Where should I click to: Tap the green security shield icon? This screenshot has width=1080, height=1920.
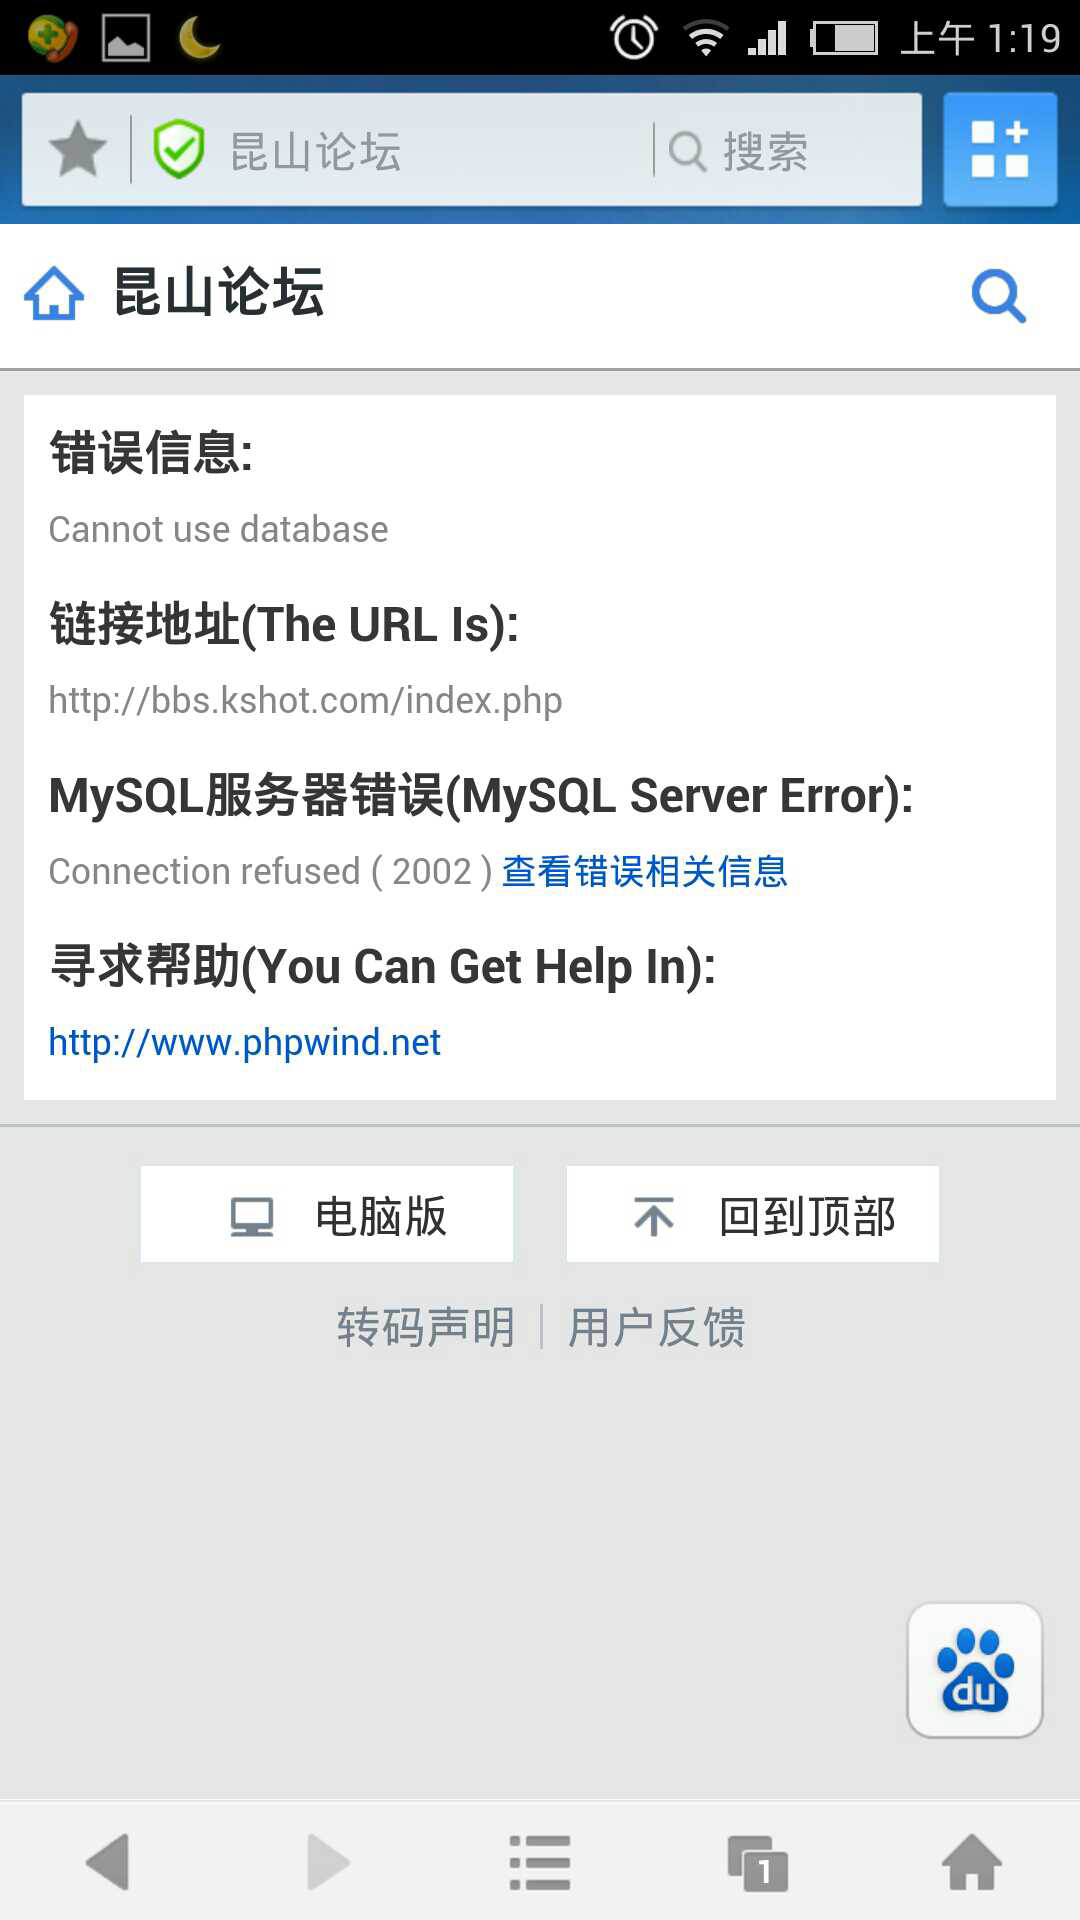click(x=179, y=150)
